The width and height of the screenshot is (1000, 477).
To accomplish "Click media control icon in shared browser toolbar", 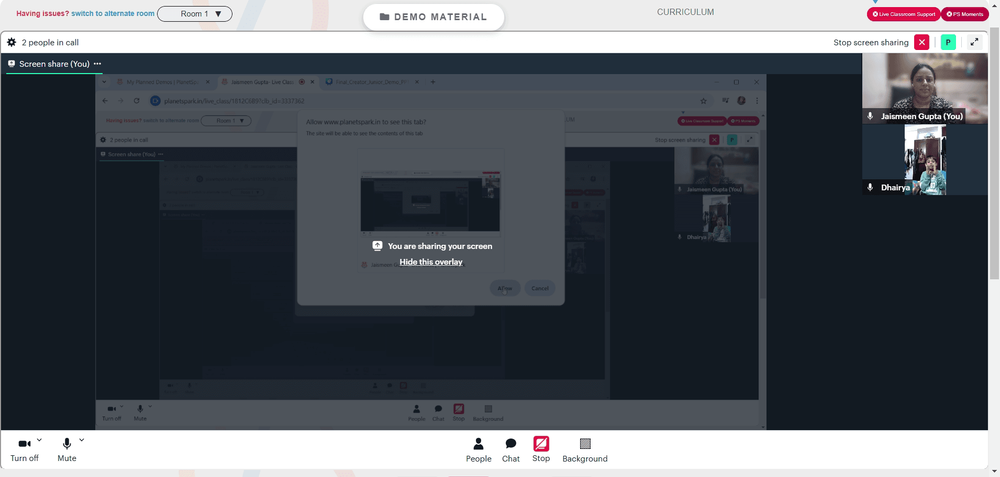I will click(725, 101).
